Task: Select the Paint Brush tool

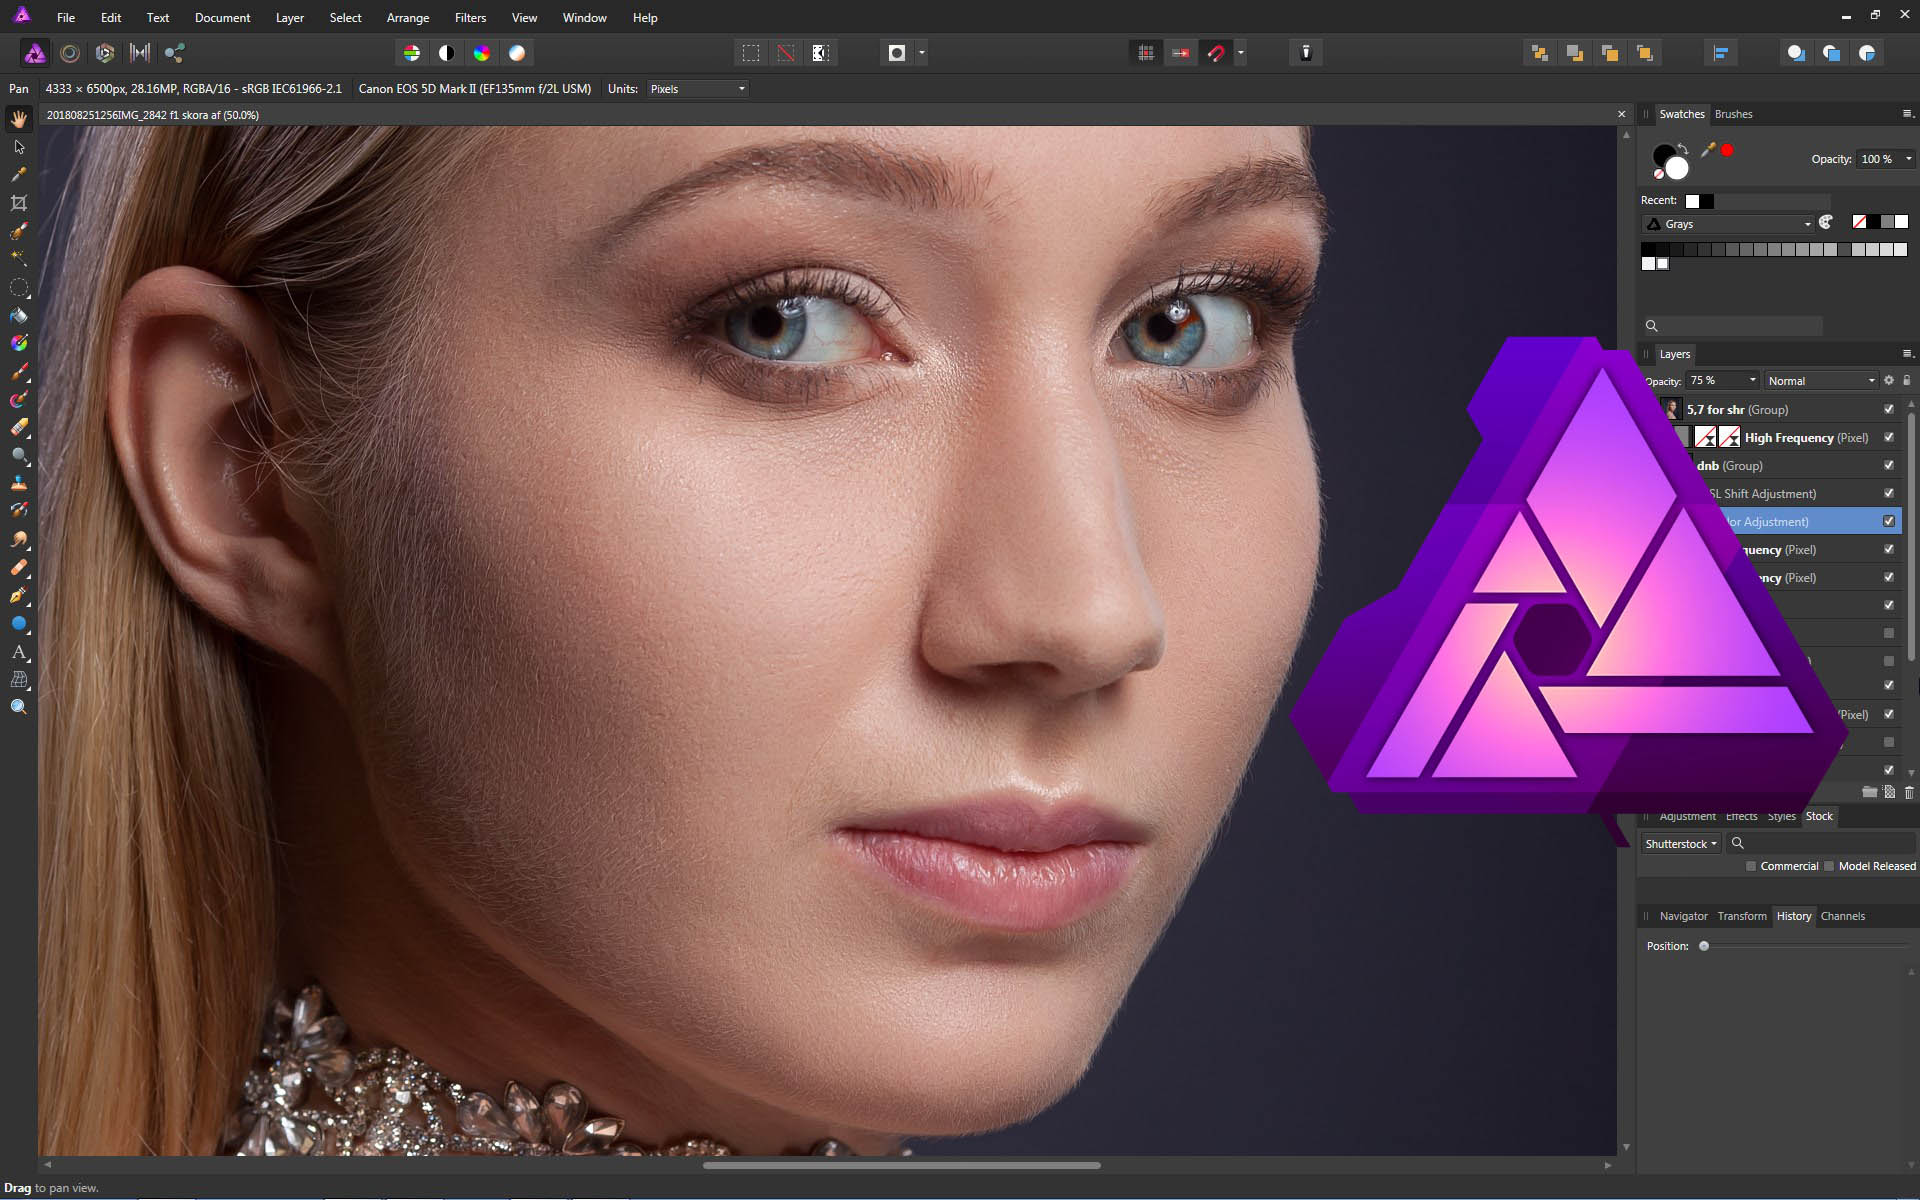Action: click(19, 372)
